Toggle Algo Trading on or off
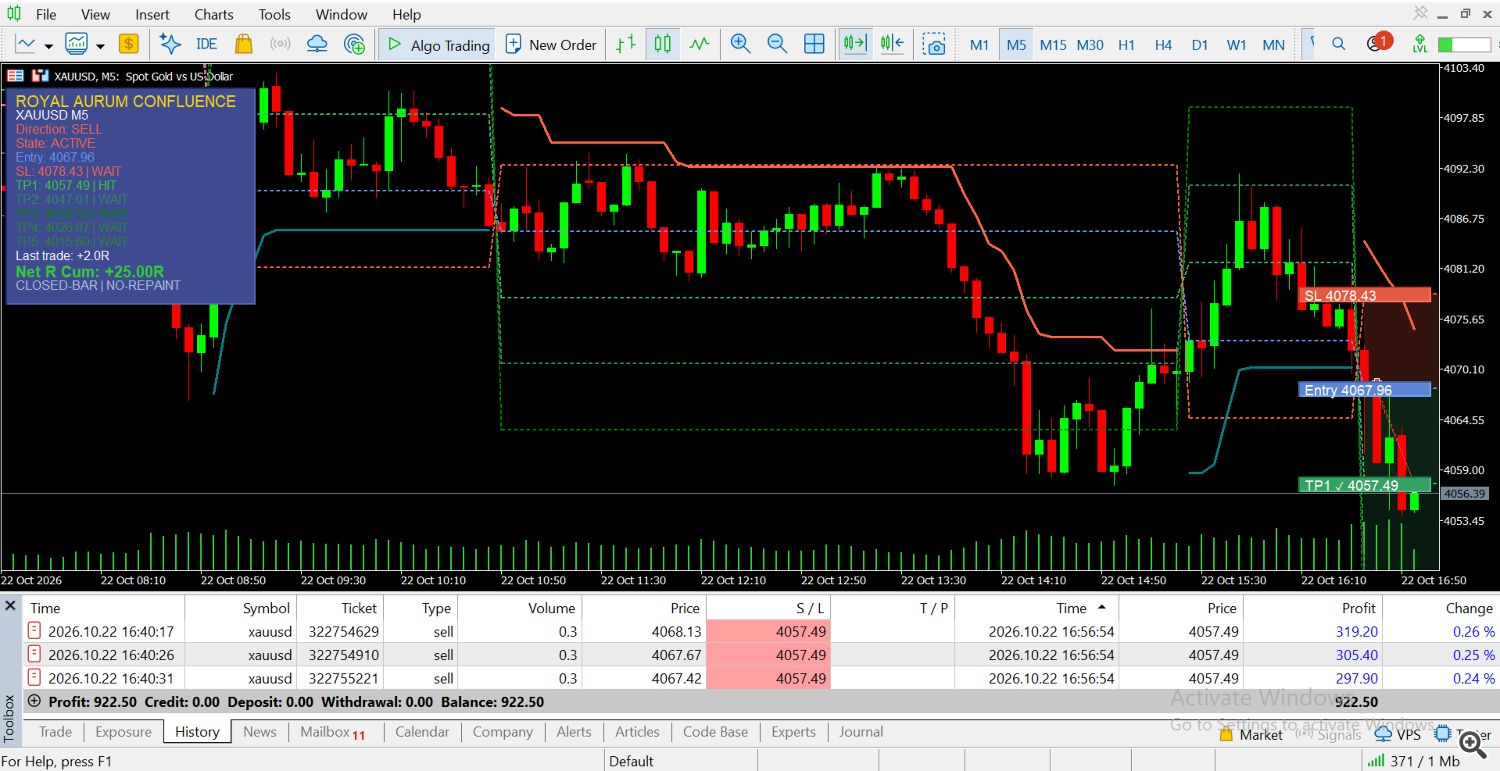This screenshot has height=771, width=1500. click(x=437, y=44)
